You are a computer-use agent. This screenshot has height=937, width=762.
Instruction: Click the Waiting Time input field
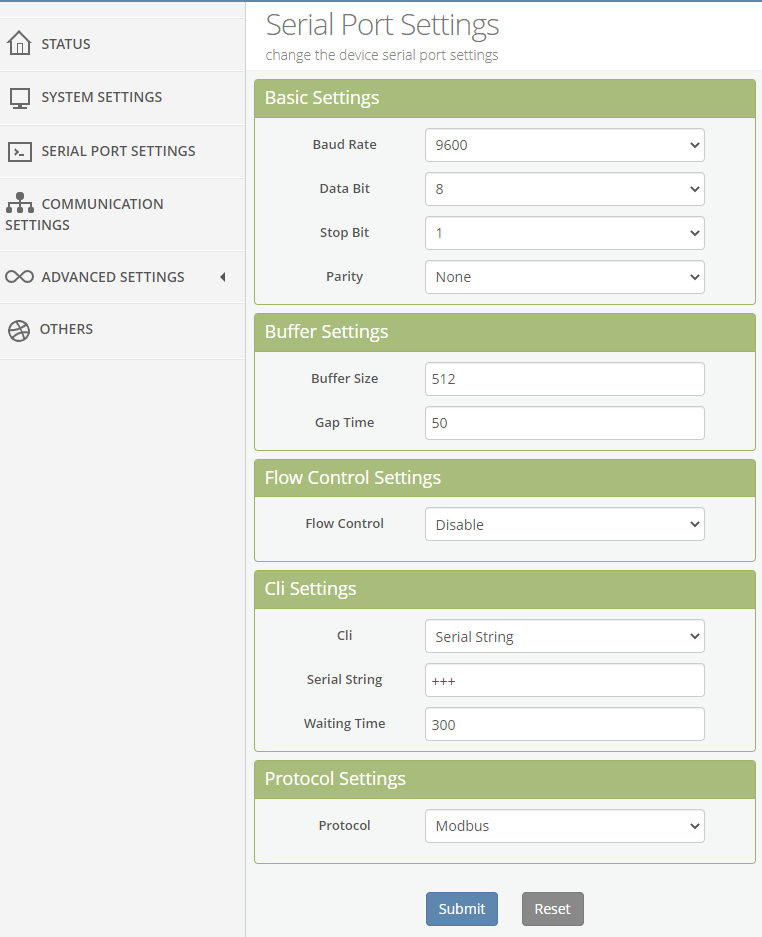click(x=565, y=724)
